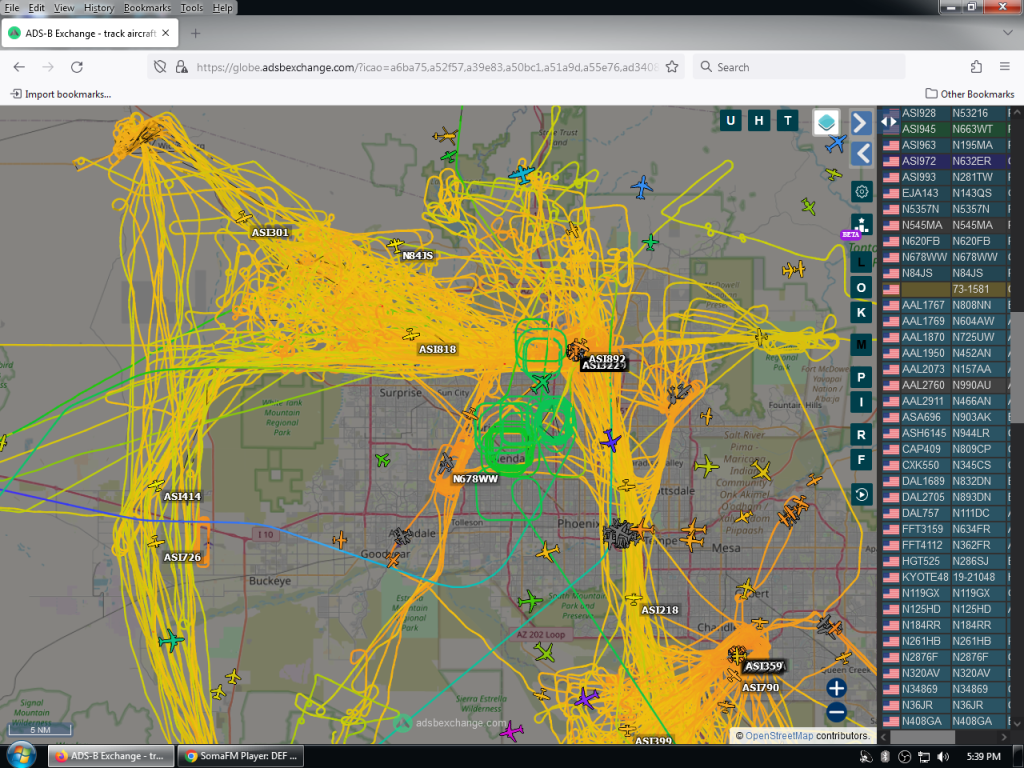Viewport: 1024px width, 768px height.
Task: Open the Edit menu
Action: point(37,8)
